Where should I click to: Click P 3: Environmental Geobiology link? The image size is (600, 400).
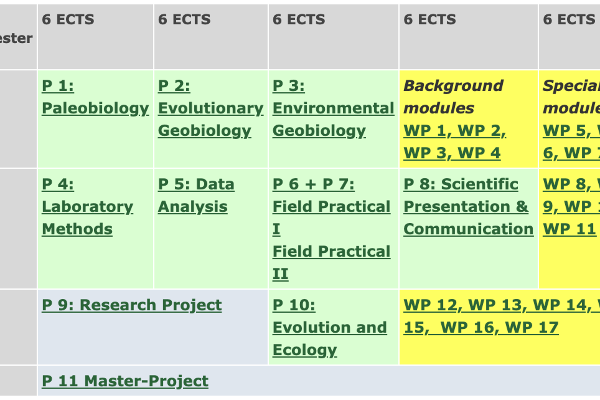coord(333,108)
